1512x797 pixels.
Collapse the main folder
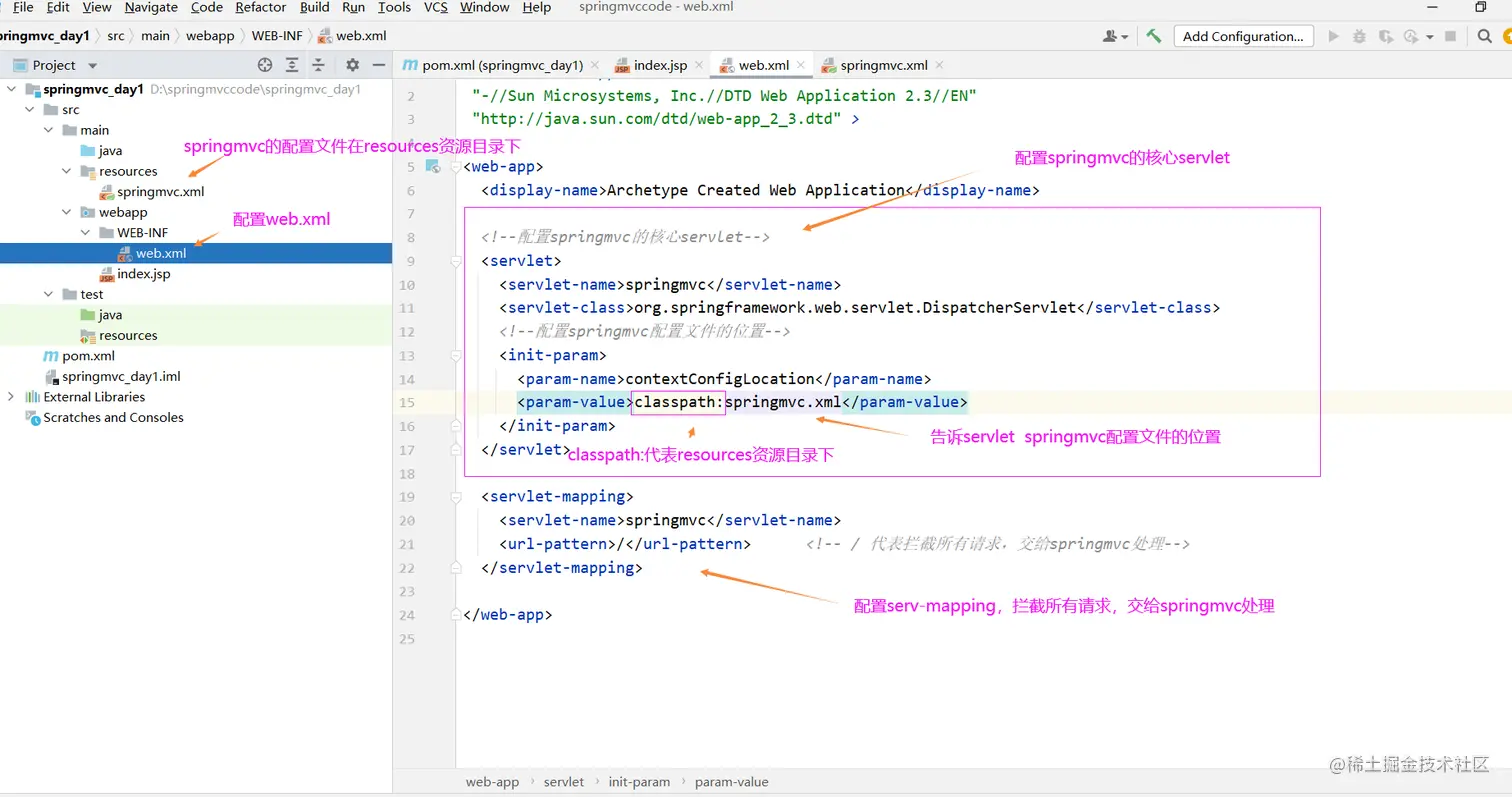(x=48, y=130)
